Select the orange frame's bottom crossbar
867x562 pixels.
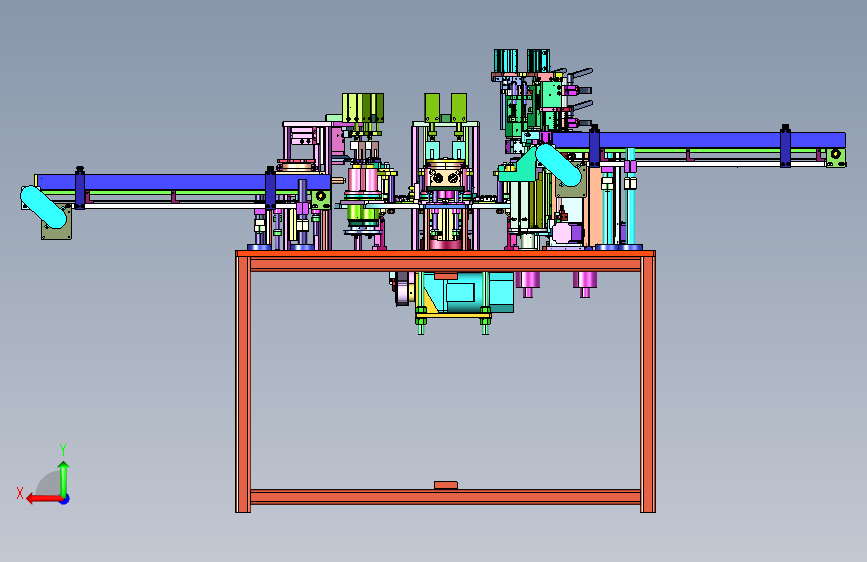coord(445,496)
